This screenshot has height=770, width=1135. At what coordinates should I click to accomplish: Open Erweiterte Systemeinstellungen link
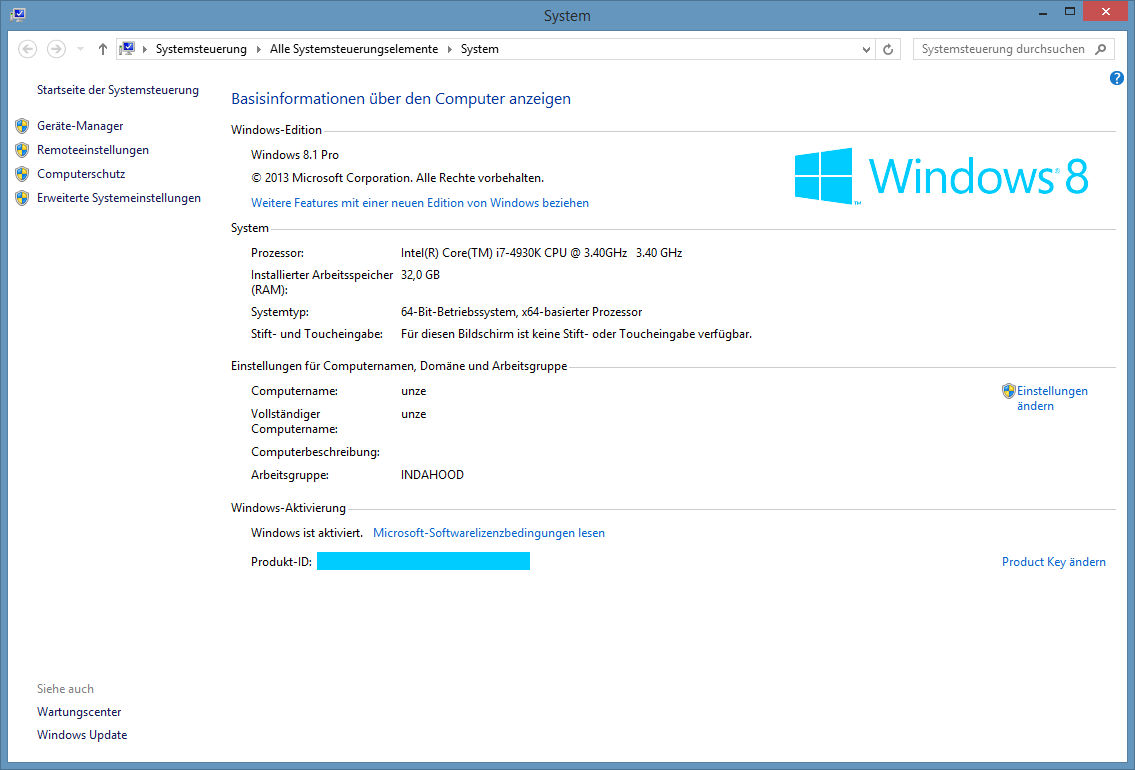(119, 198)
